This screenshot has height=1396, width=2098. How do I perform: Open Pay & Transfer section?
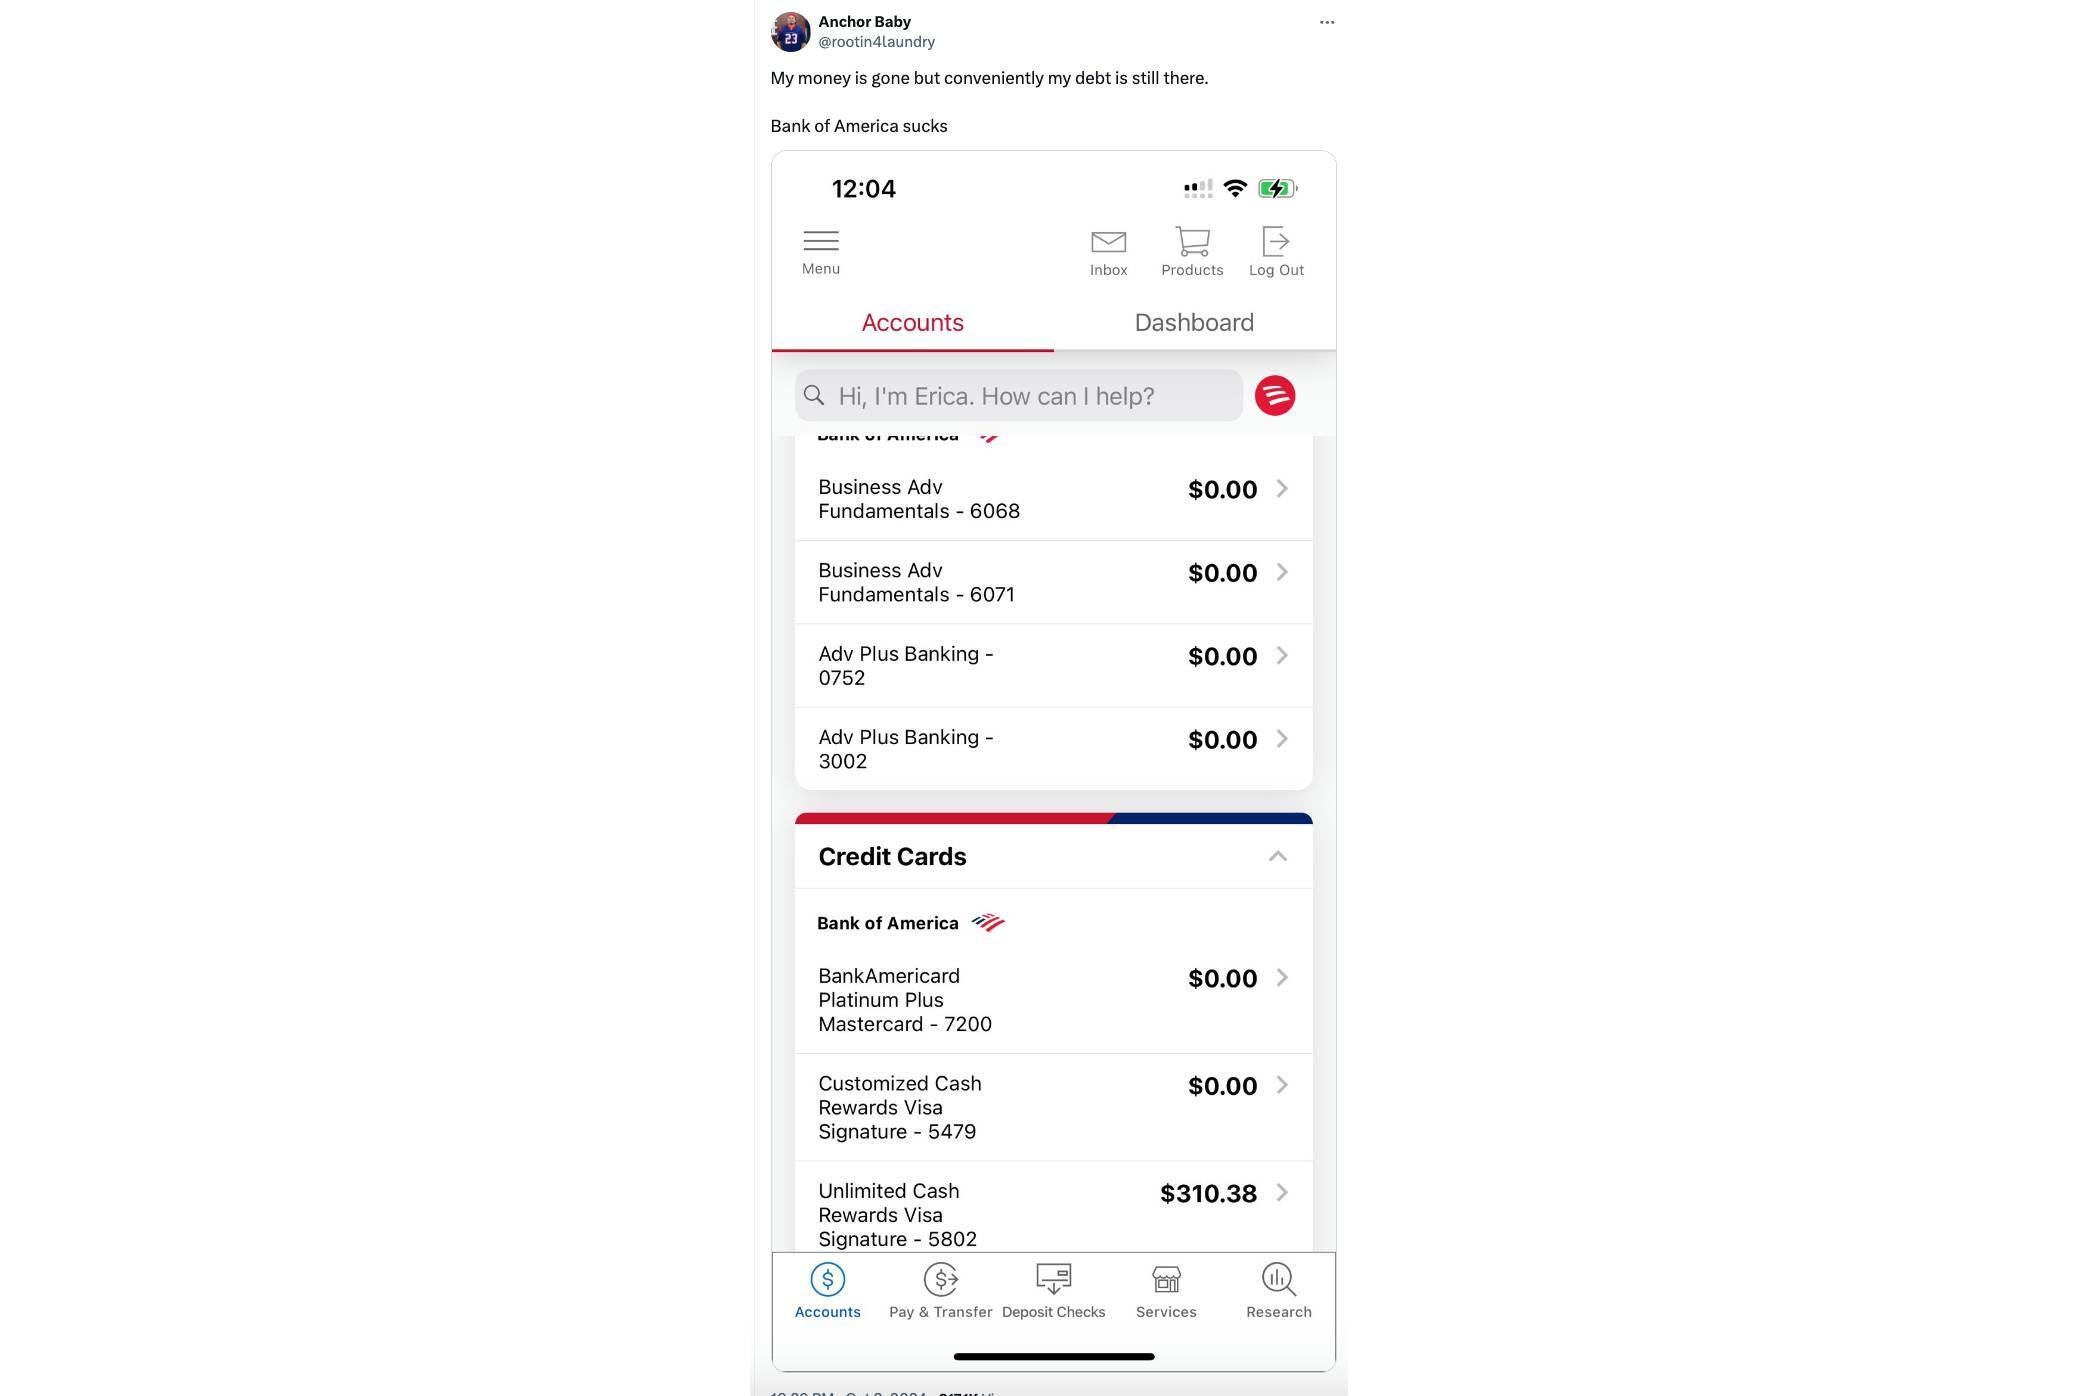point(939,1290)
